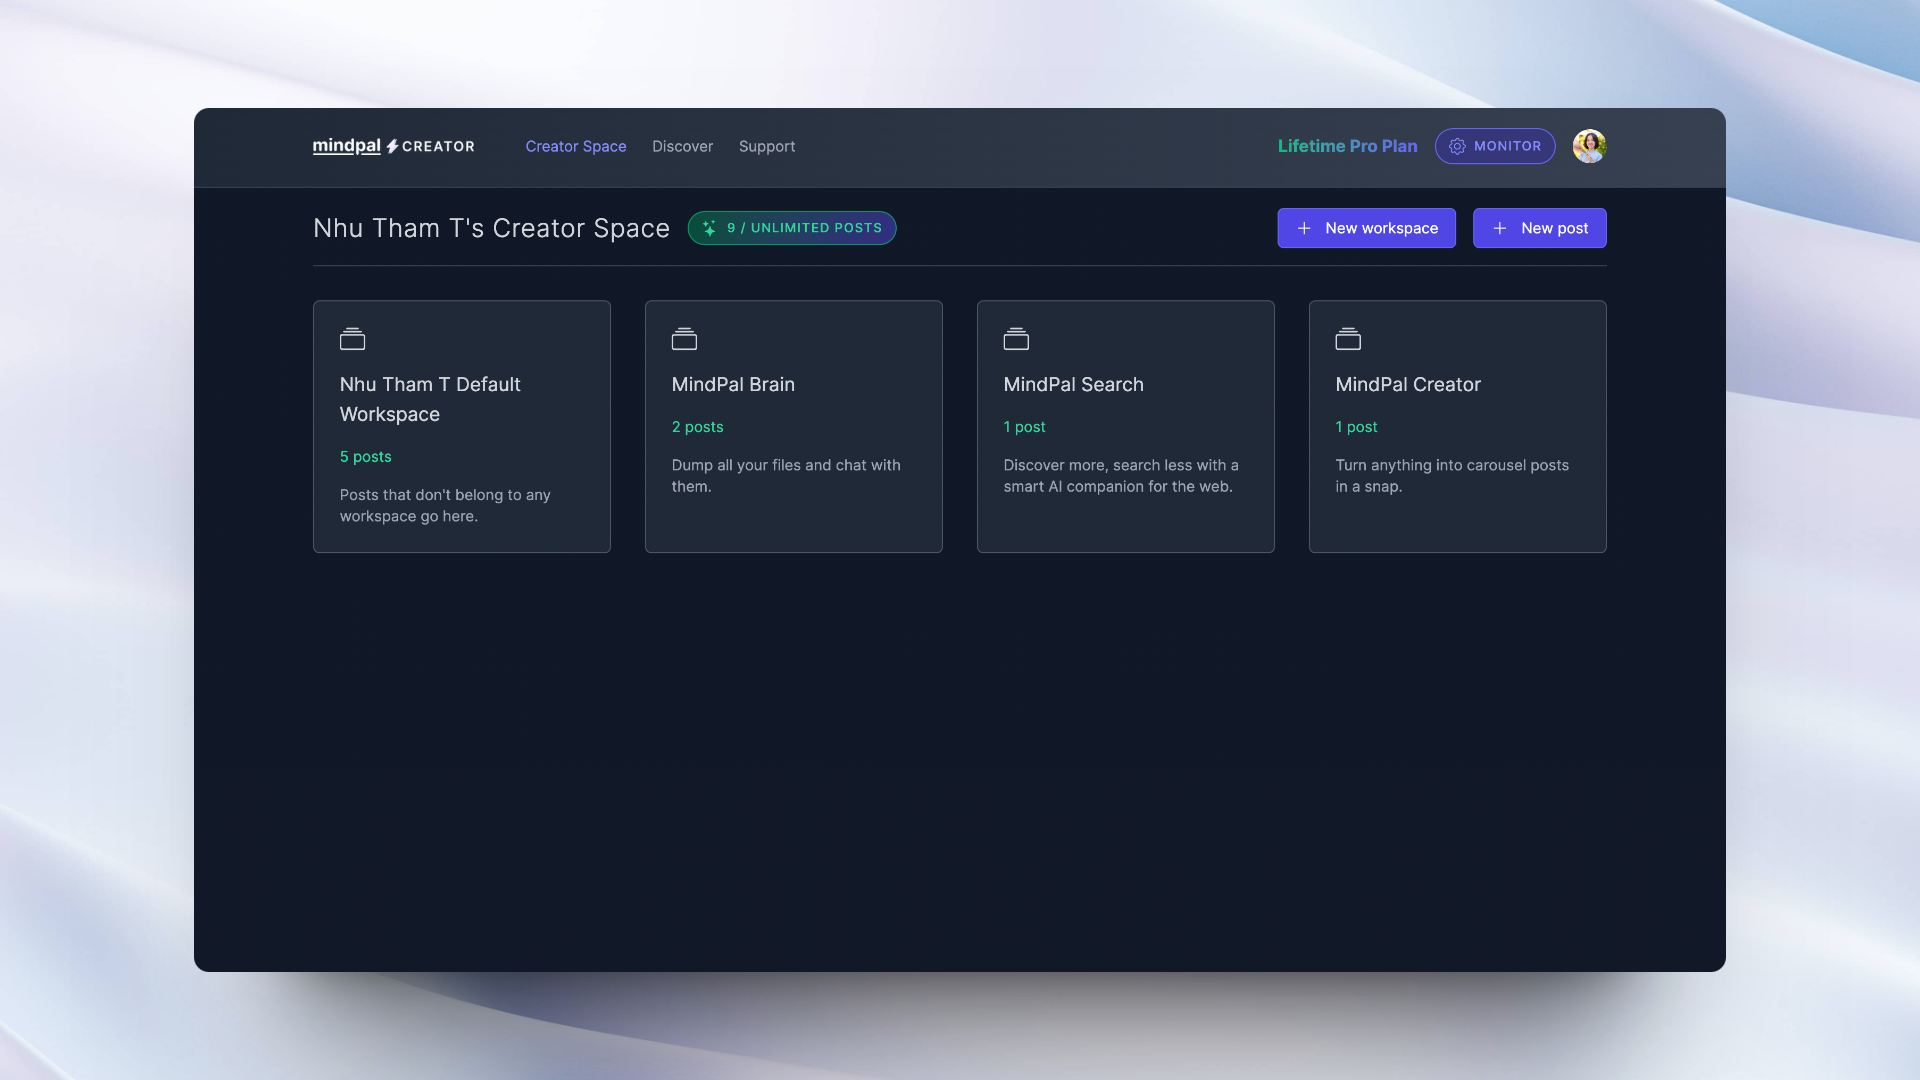Click plus icon on New workspace button

(x=1304, y=228)
